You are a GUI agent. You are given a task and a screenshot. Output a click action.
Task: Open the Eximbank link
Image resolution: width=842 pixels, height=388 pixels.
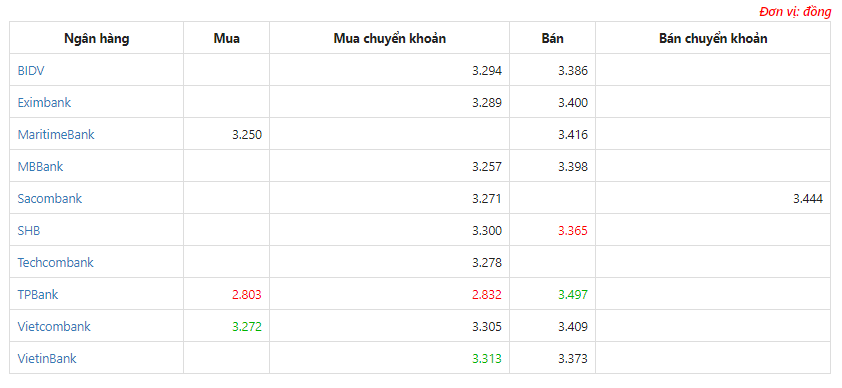tap(44, 103)
